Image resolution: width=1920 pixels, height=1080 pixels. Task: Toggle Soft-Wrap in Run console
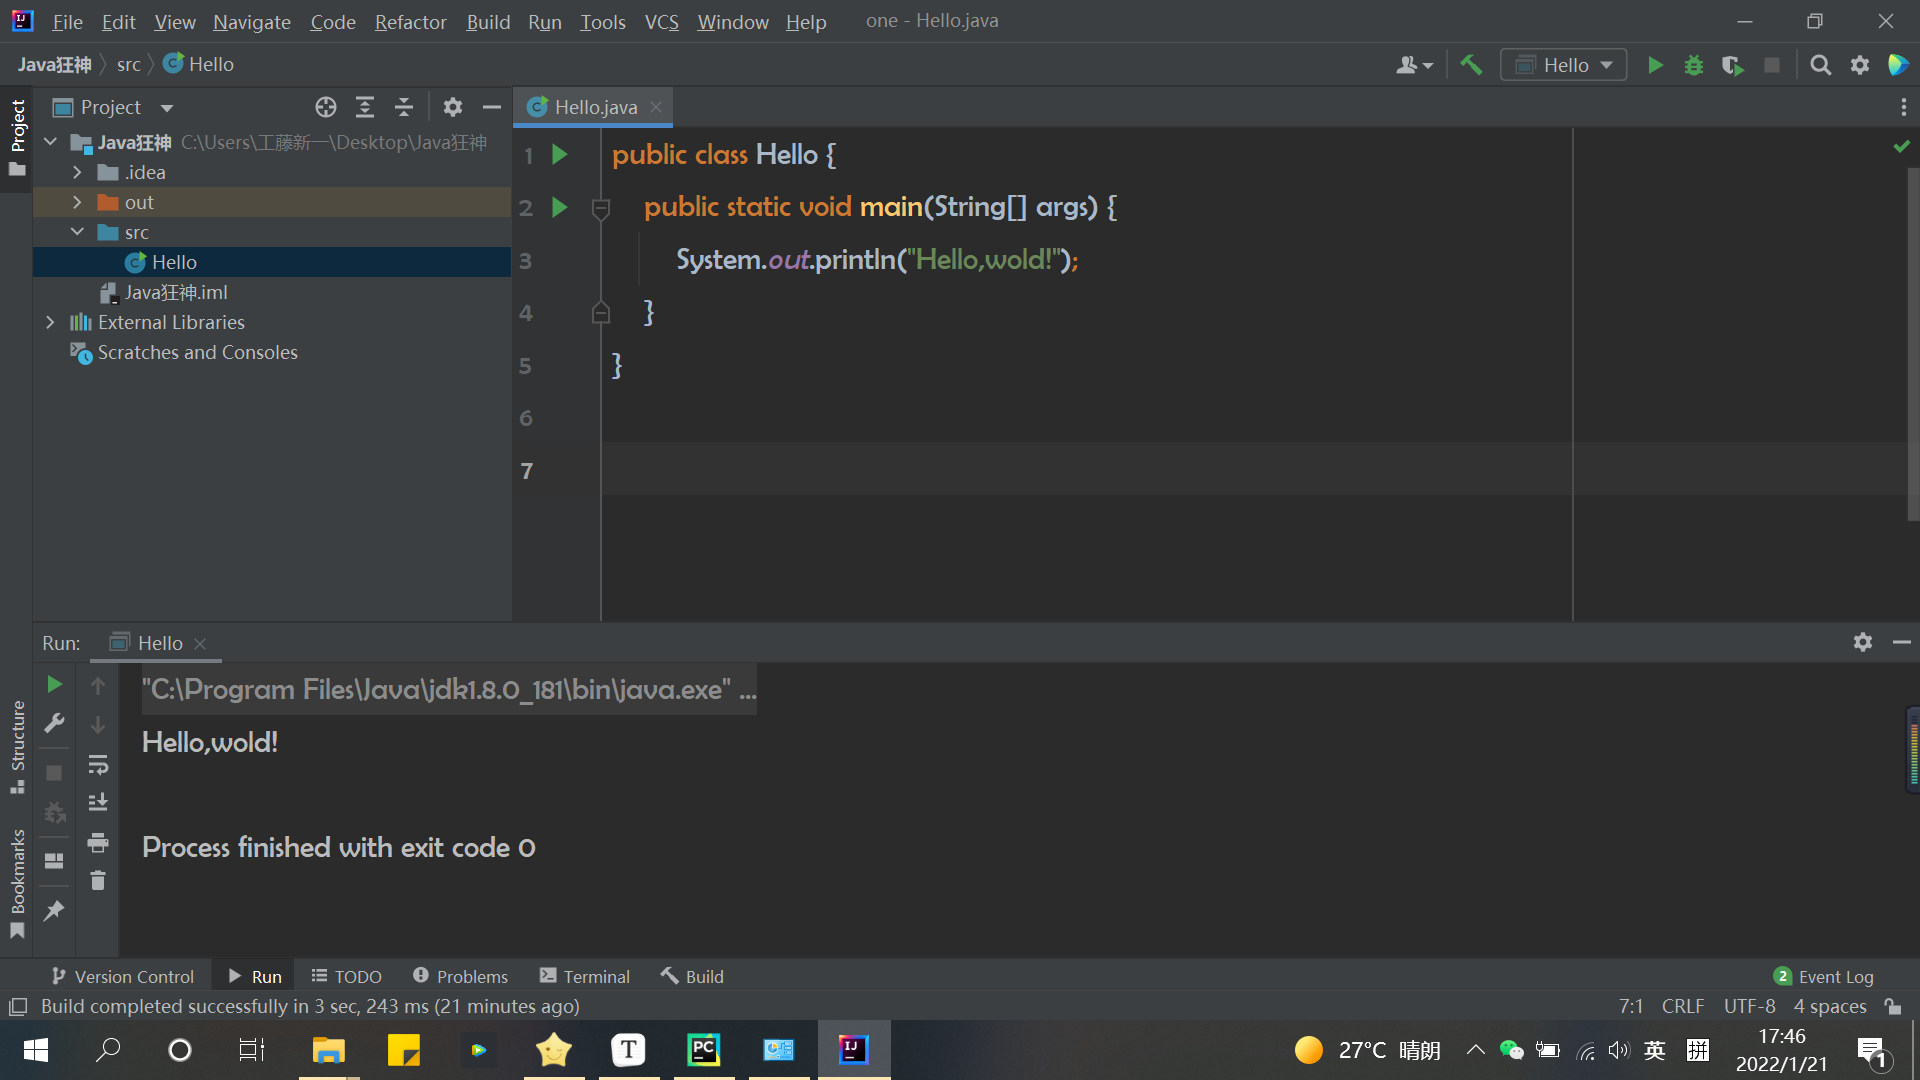(x=98, y=765)
